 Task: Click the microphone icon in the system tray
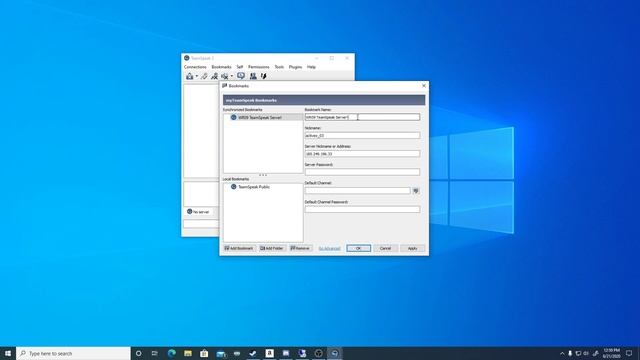pos(570,353)
